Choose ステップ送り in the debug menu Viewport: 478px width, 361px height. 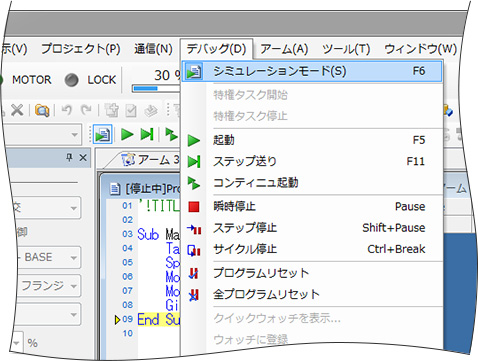[312, 161]
